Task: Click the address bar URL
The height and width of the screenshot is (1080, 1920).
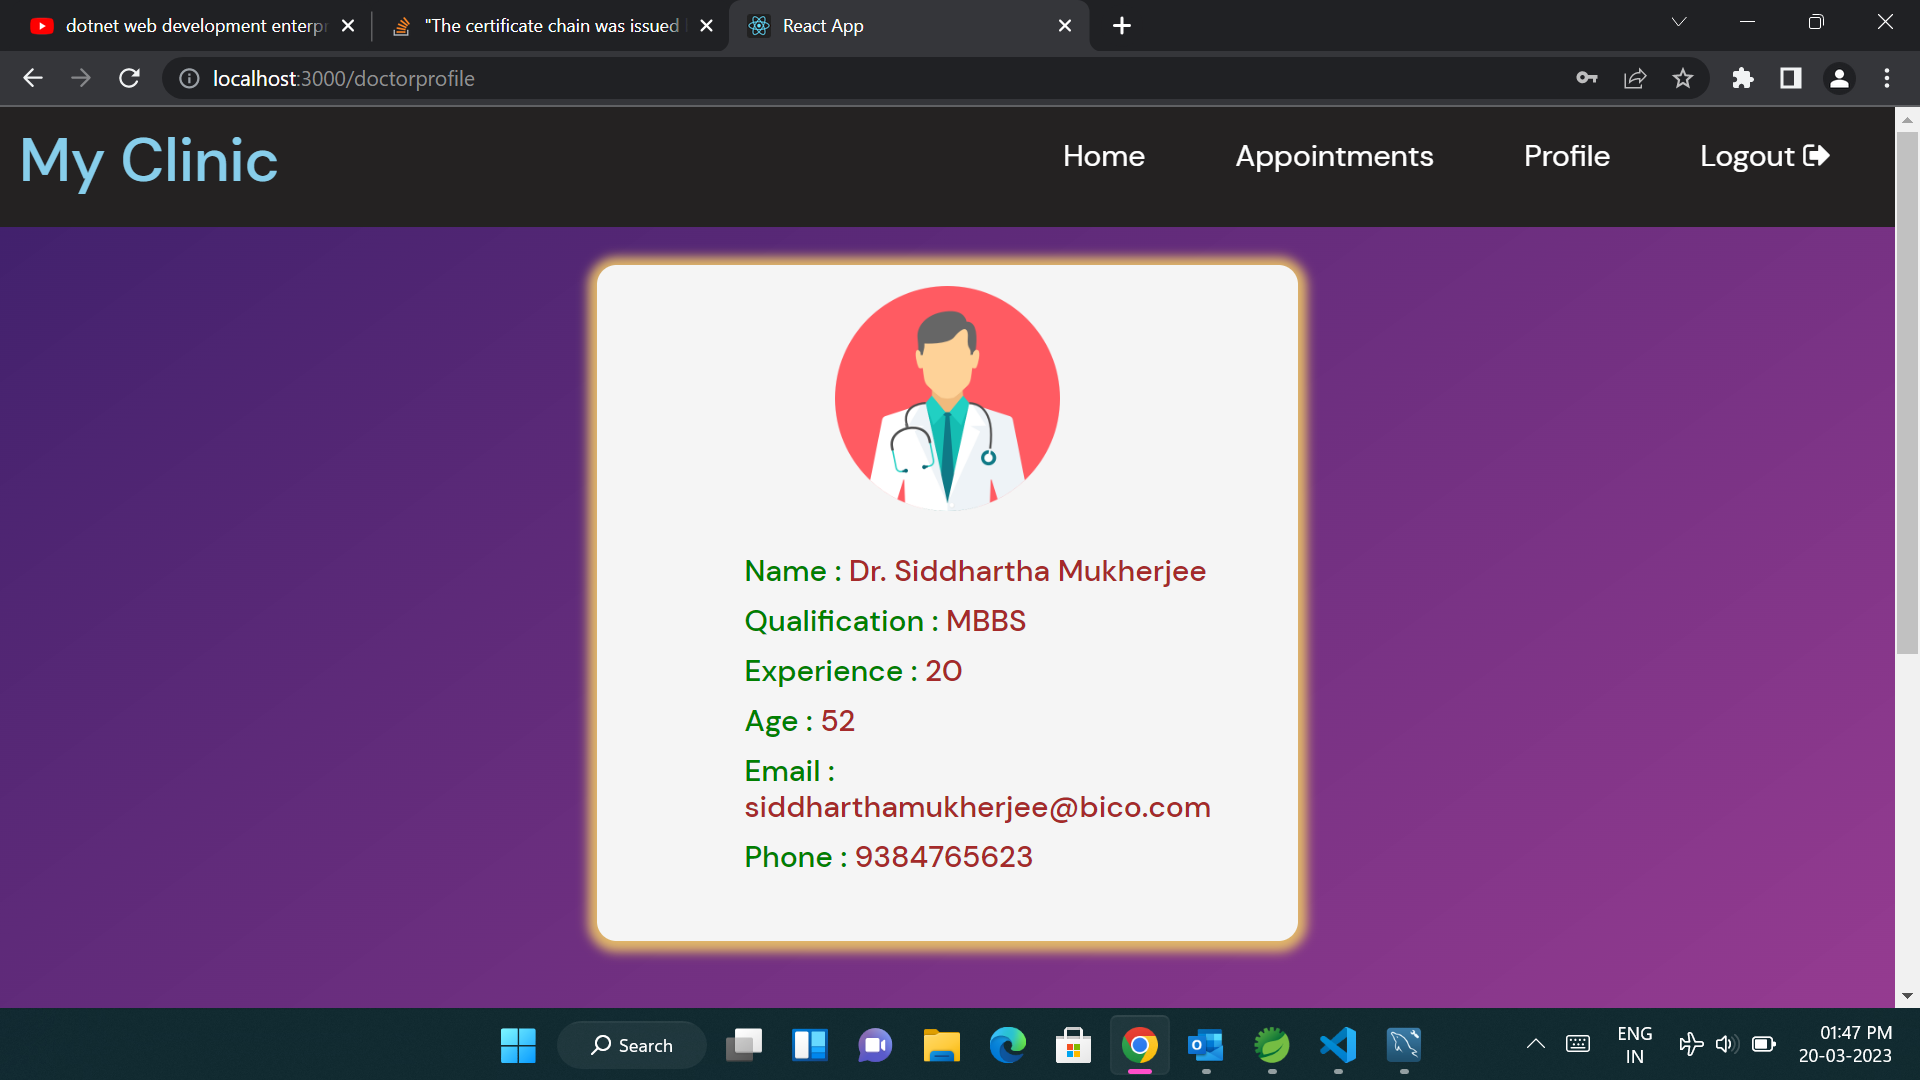Action: tap(343, 78)
